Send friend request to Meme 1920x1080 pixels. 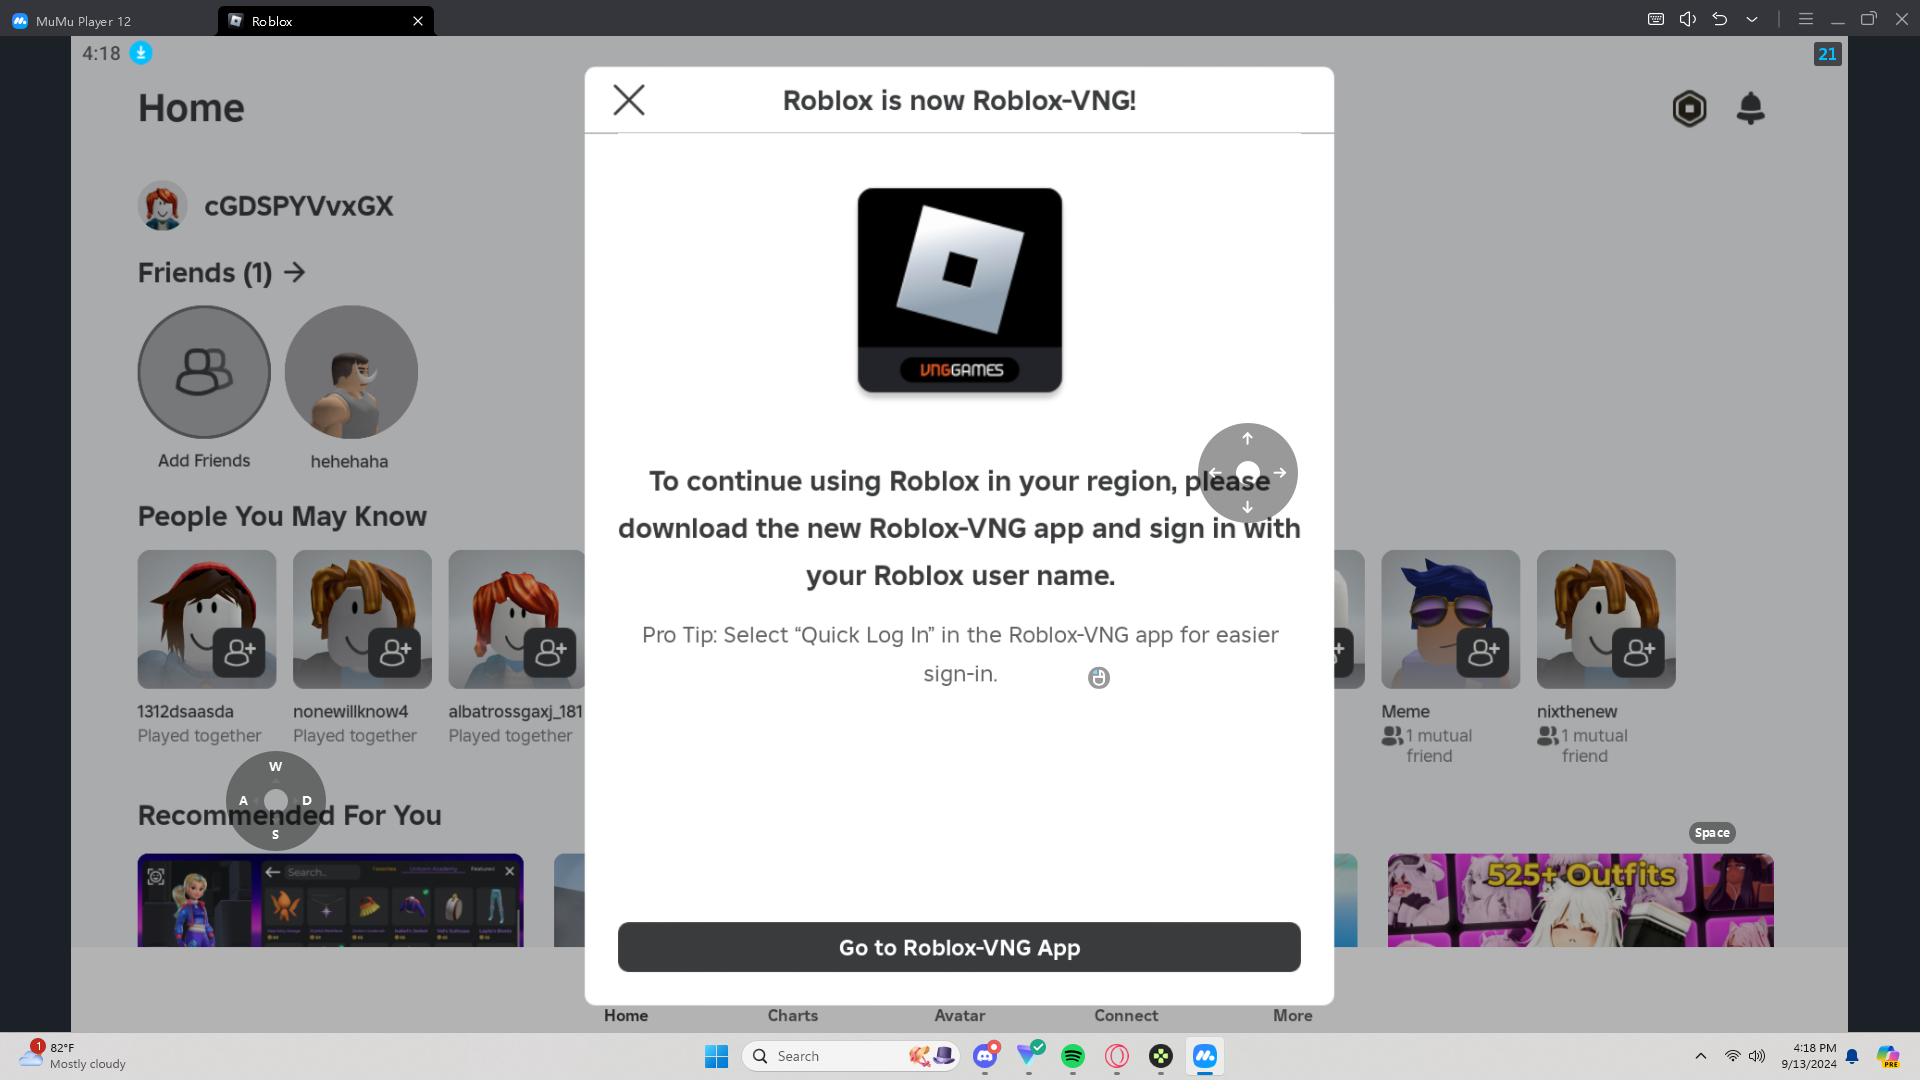click(x=1483, y=653)
